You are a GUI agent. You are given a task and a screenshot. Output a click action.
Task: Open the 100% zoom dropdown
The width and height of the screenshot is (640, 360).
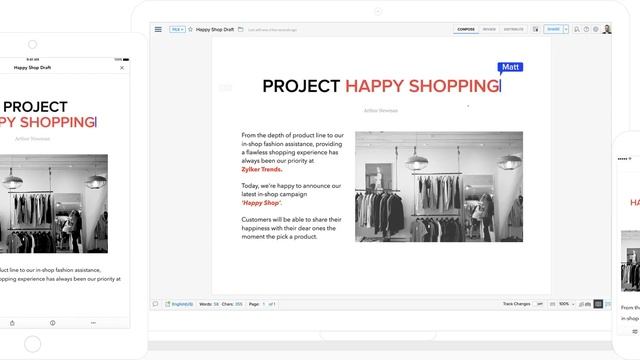pyautogui.click(x=567, y=304)
